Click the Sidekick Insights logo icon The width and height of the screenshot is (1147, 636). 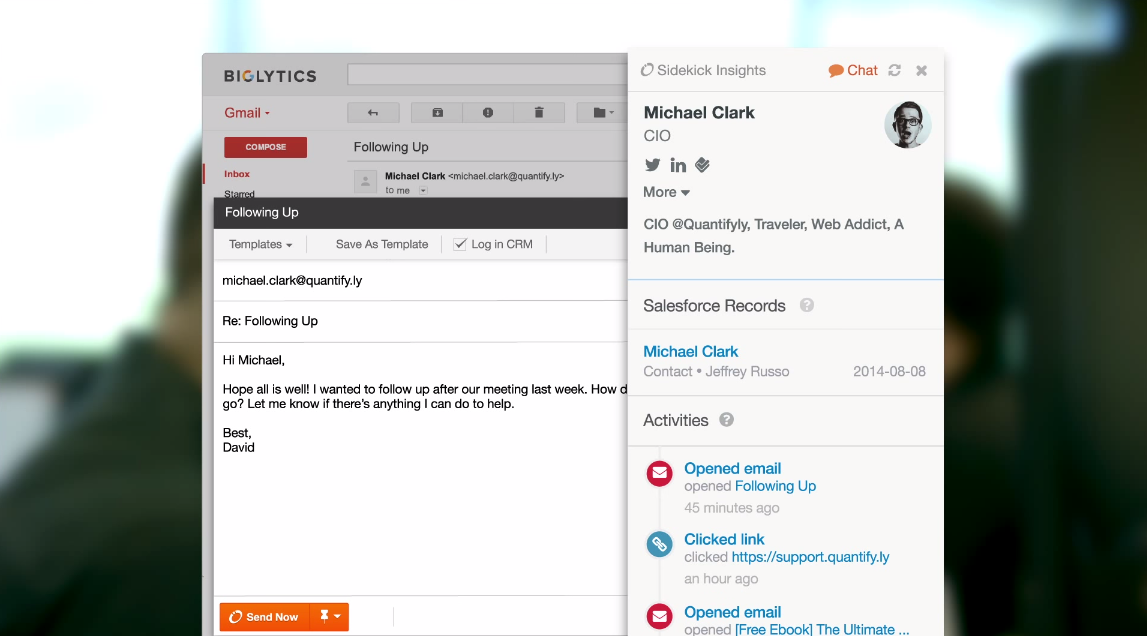click(647, 70)
